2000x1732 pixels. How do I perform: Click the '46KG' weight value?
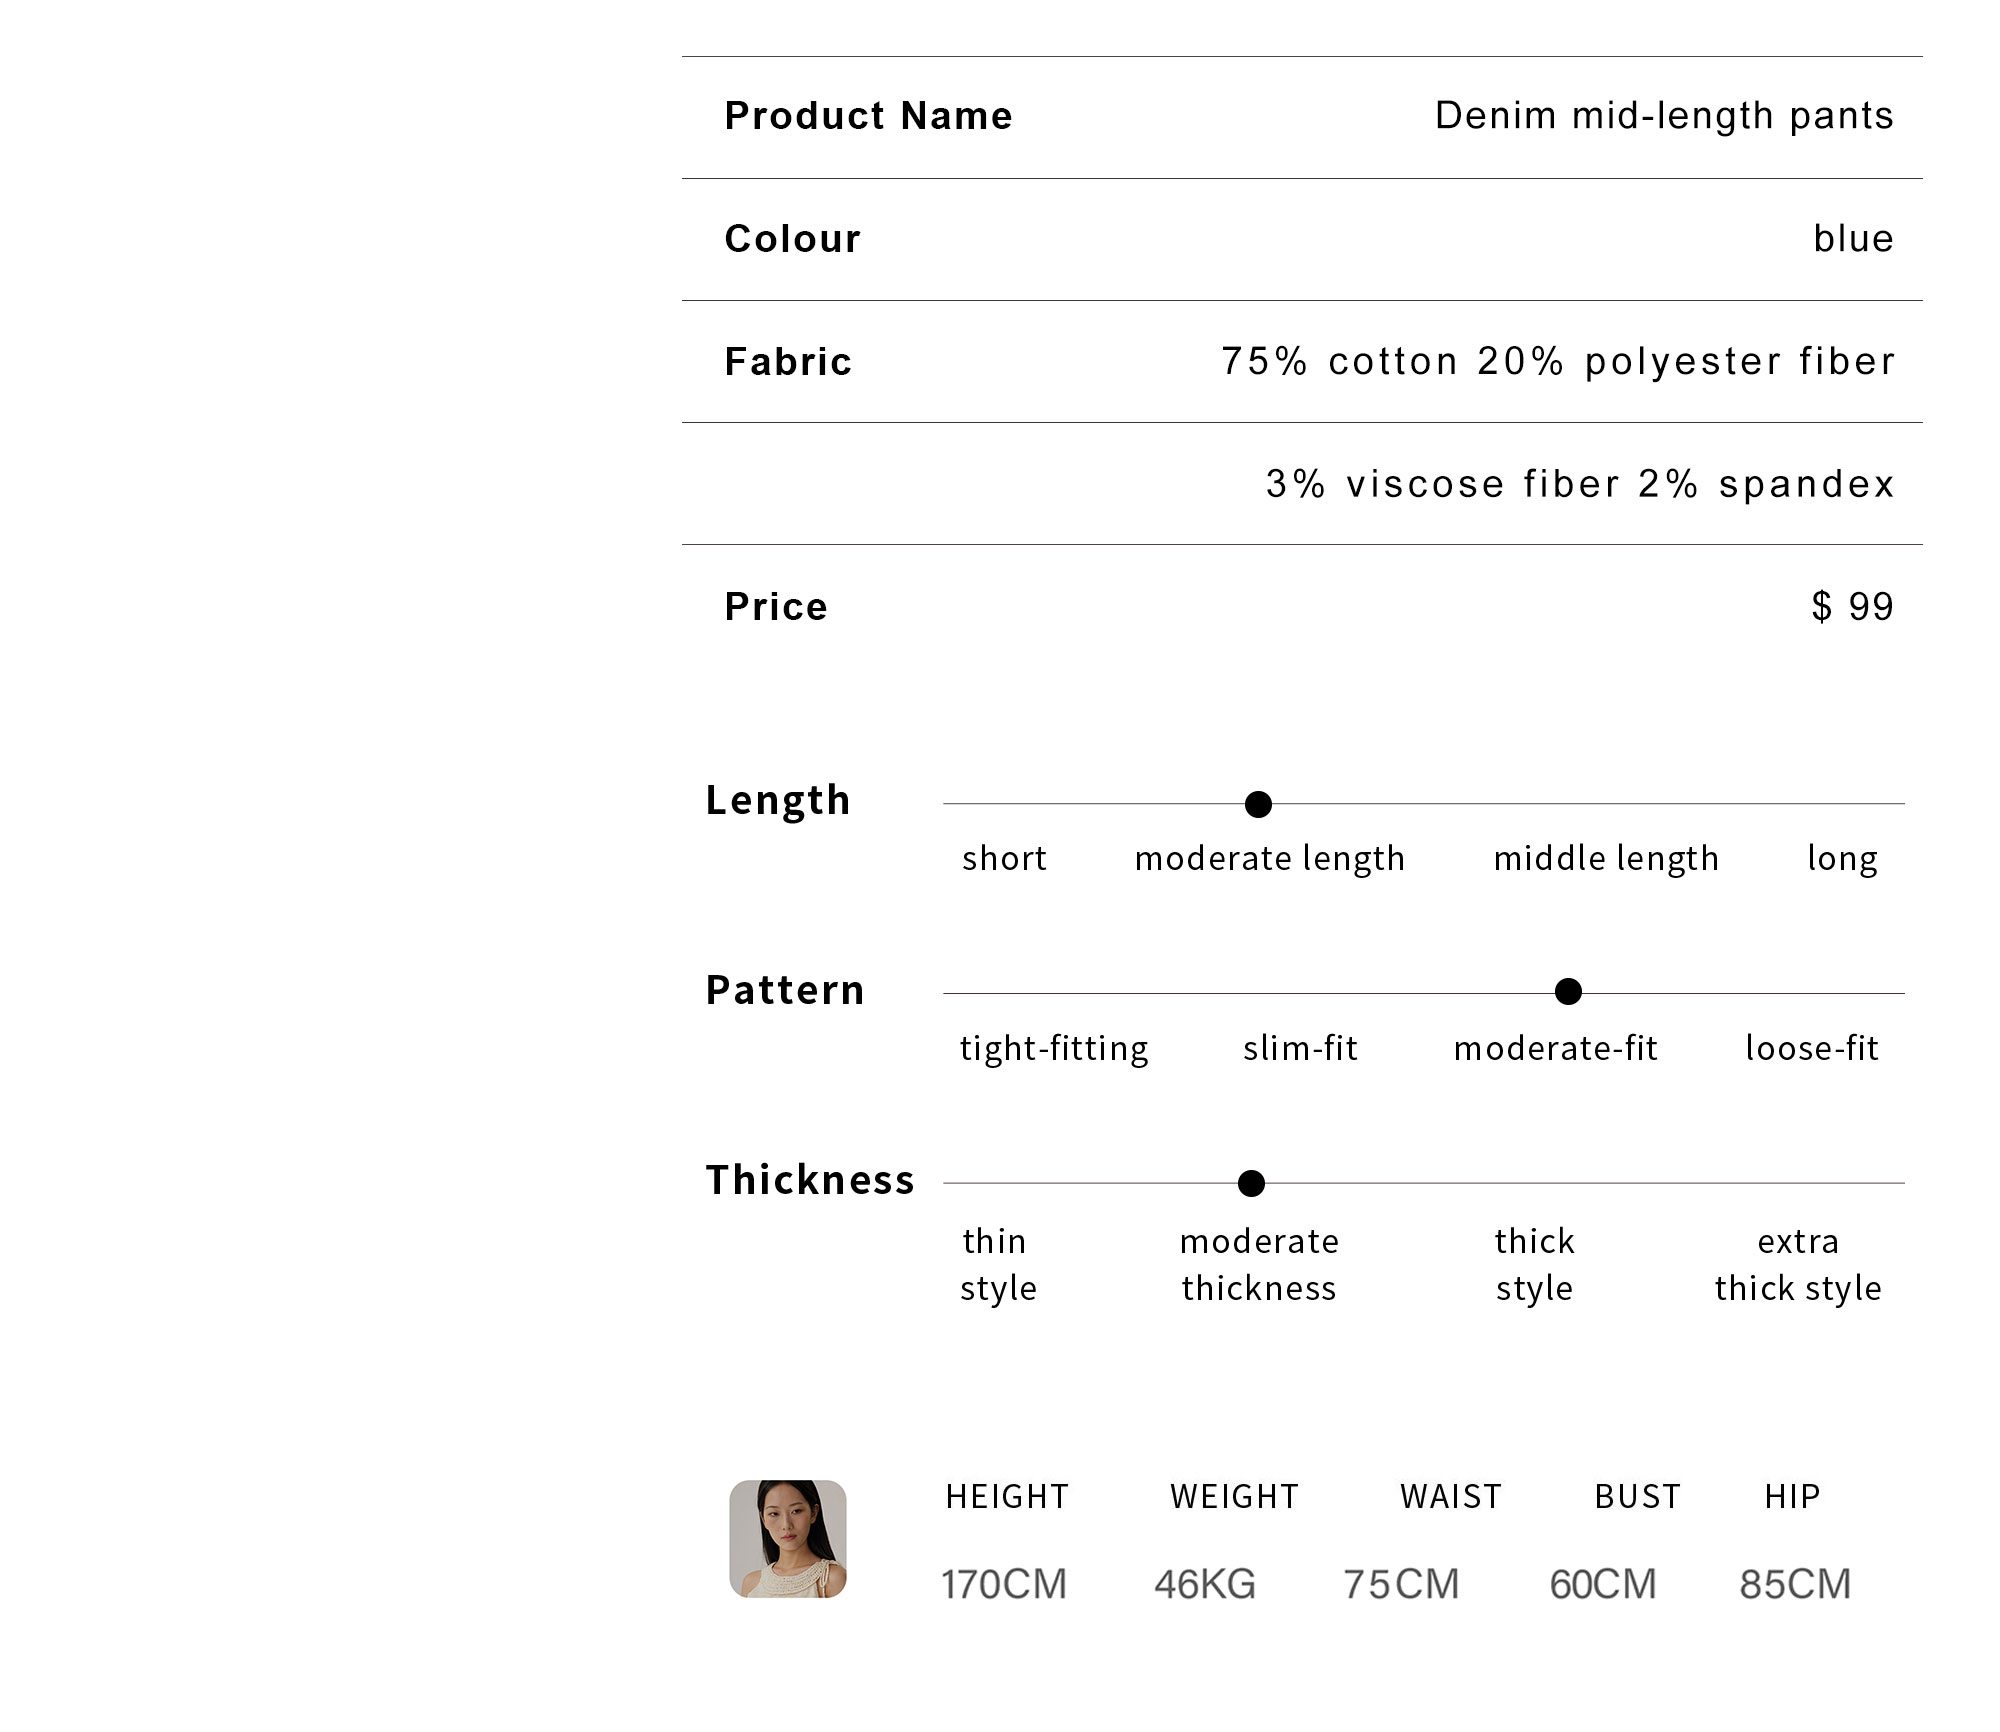(x=1205, y=1584)
